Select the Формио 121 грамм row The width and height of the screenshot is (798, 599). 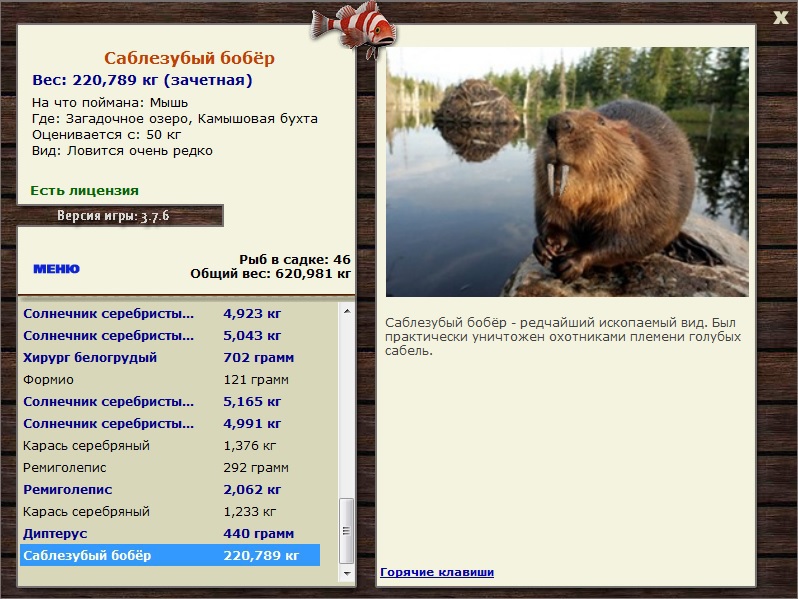tap(170, 380)
